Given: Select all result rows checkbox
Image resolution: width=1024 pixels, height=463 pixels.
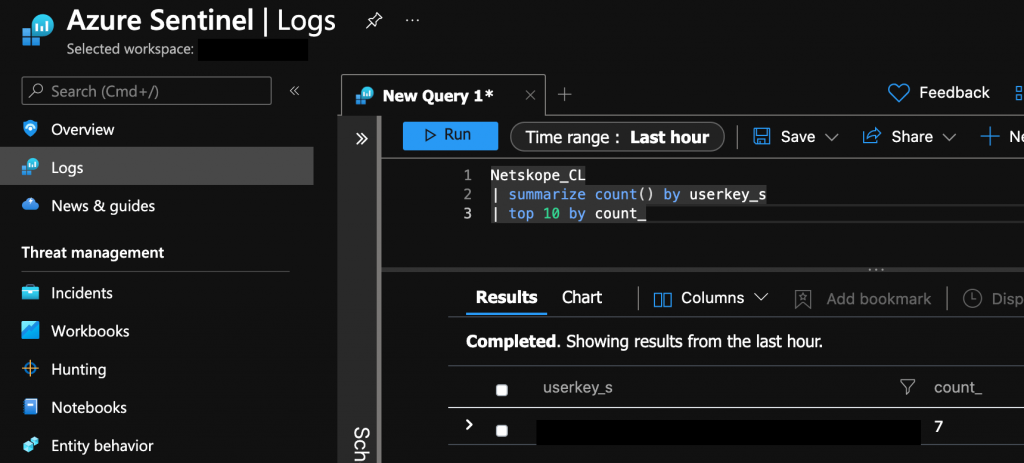Looking at the screenshot, I should coord(502,390).
